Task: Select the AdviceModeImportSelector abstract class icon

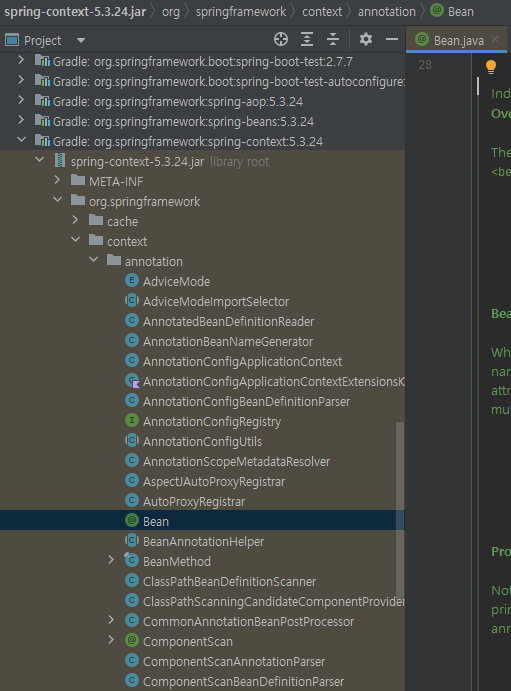Action: 132,301
